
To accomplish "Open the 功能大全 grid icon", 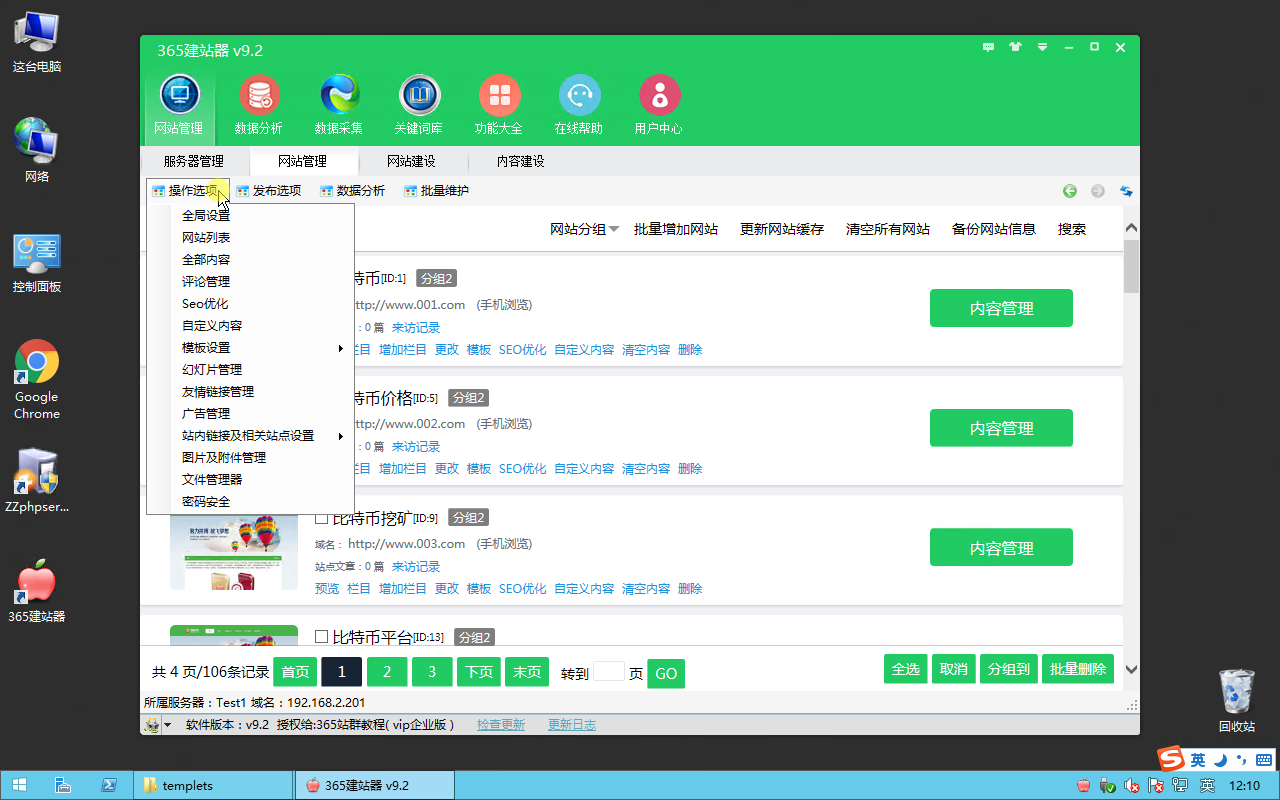I will coord(499,105).
